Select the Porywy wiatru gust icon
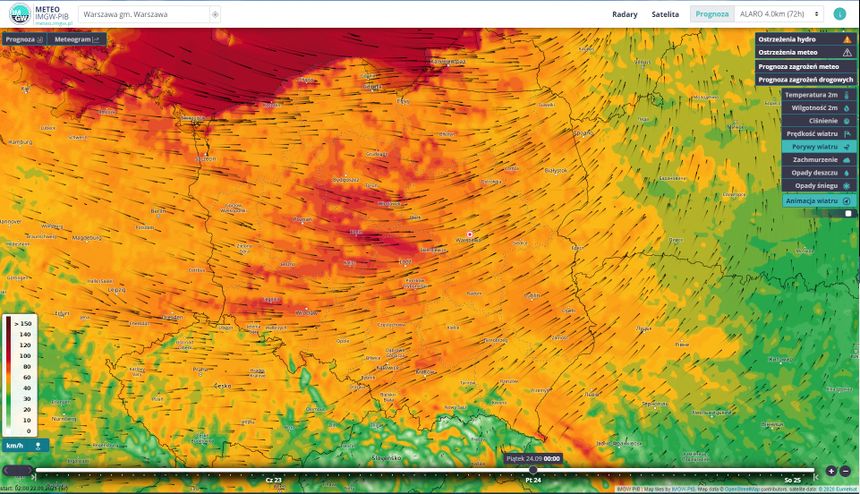The image size is (860, 494). [847, 147]
